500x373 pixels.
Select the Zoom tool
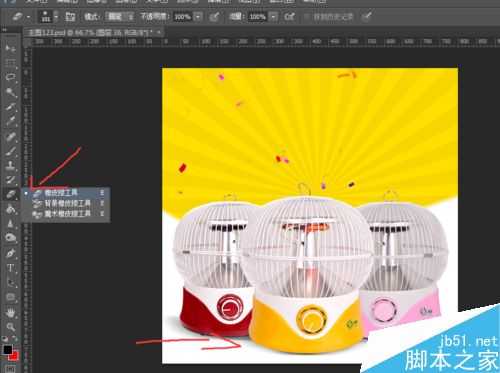[x=11, y=327]
